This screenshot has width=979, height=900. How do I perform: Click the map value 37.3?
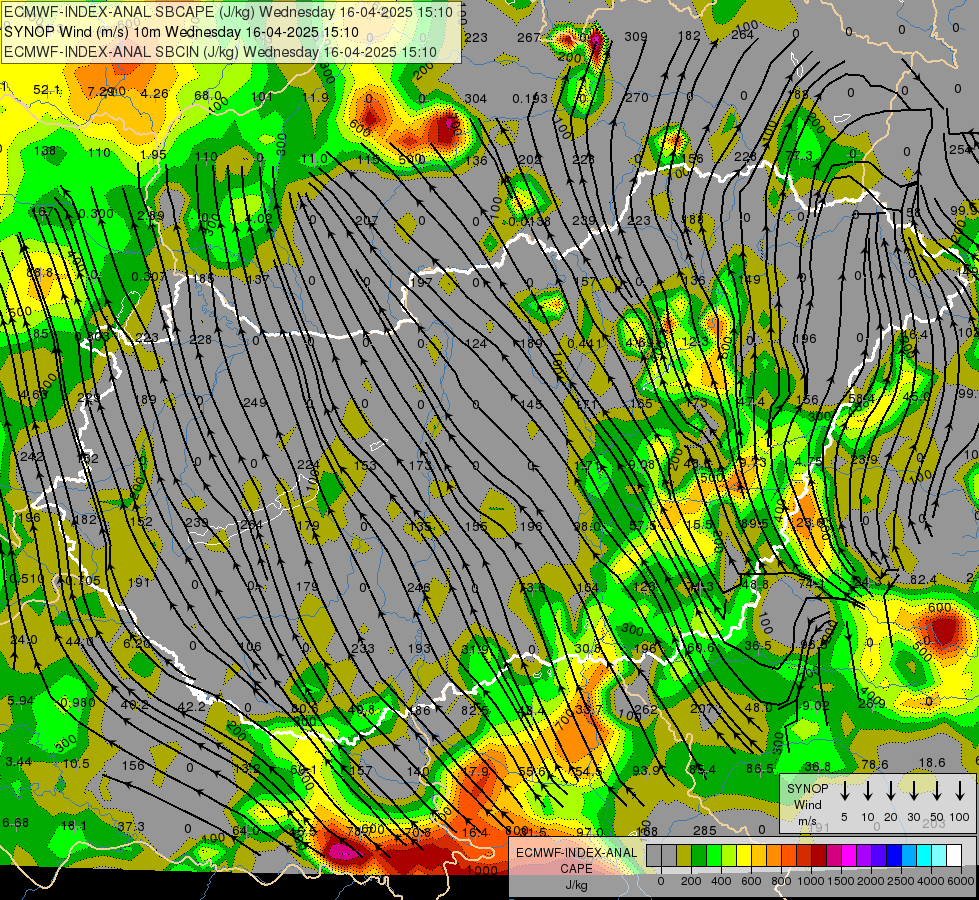click(131, 827)
